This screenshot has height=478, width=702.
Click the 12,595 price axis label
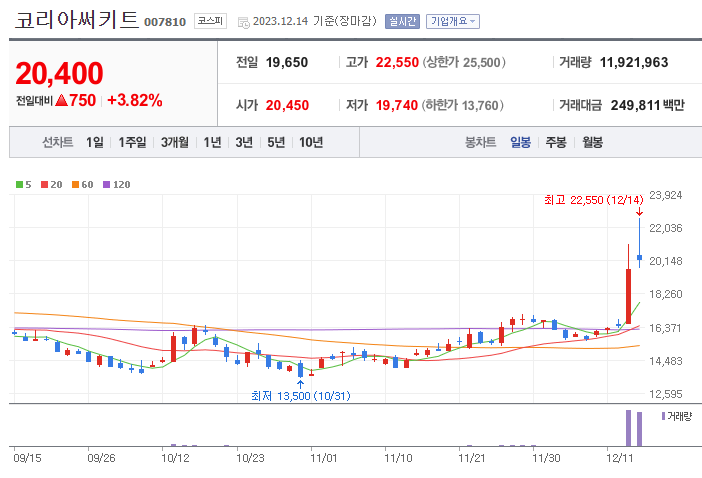(x=666, y=394)
